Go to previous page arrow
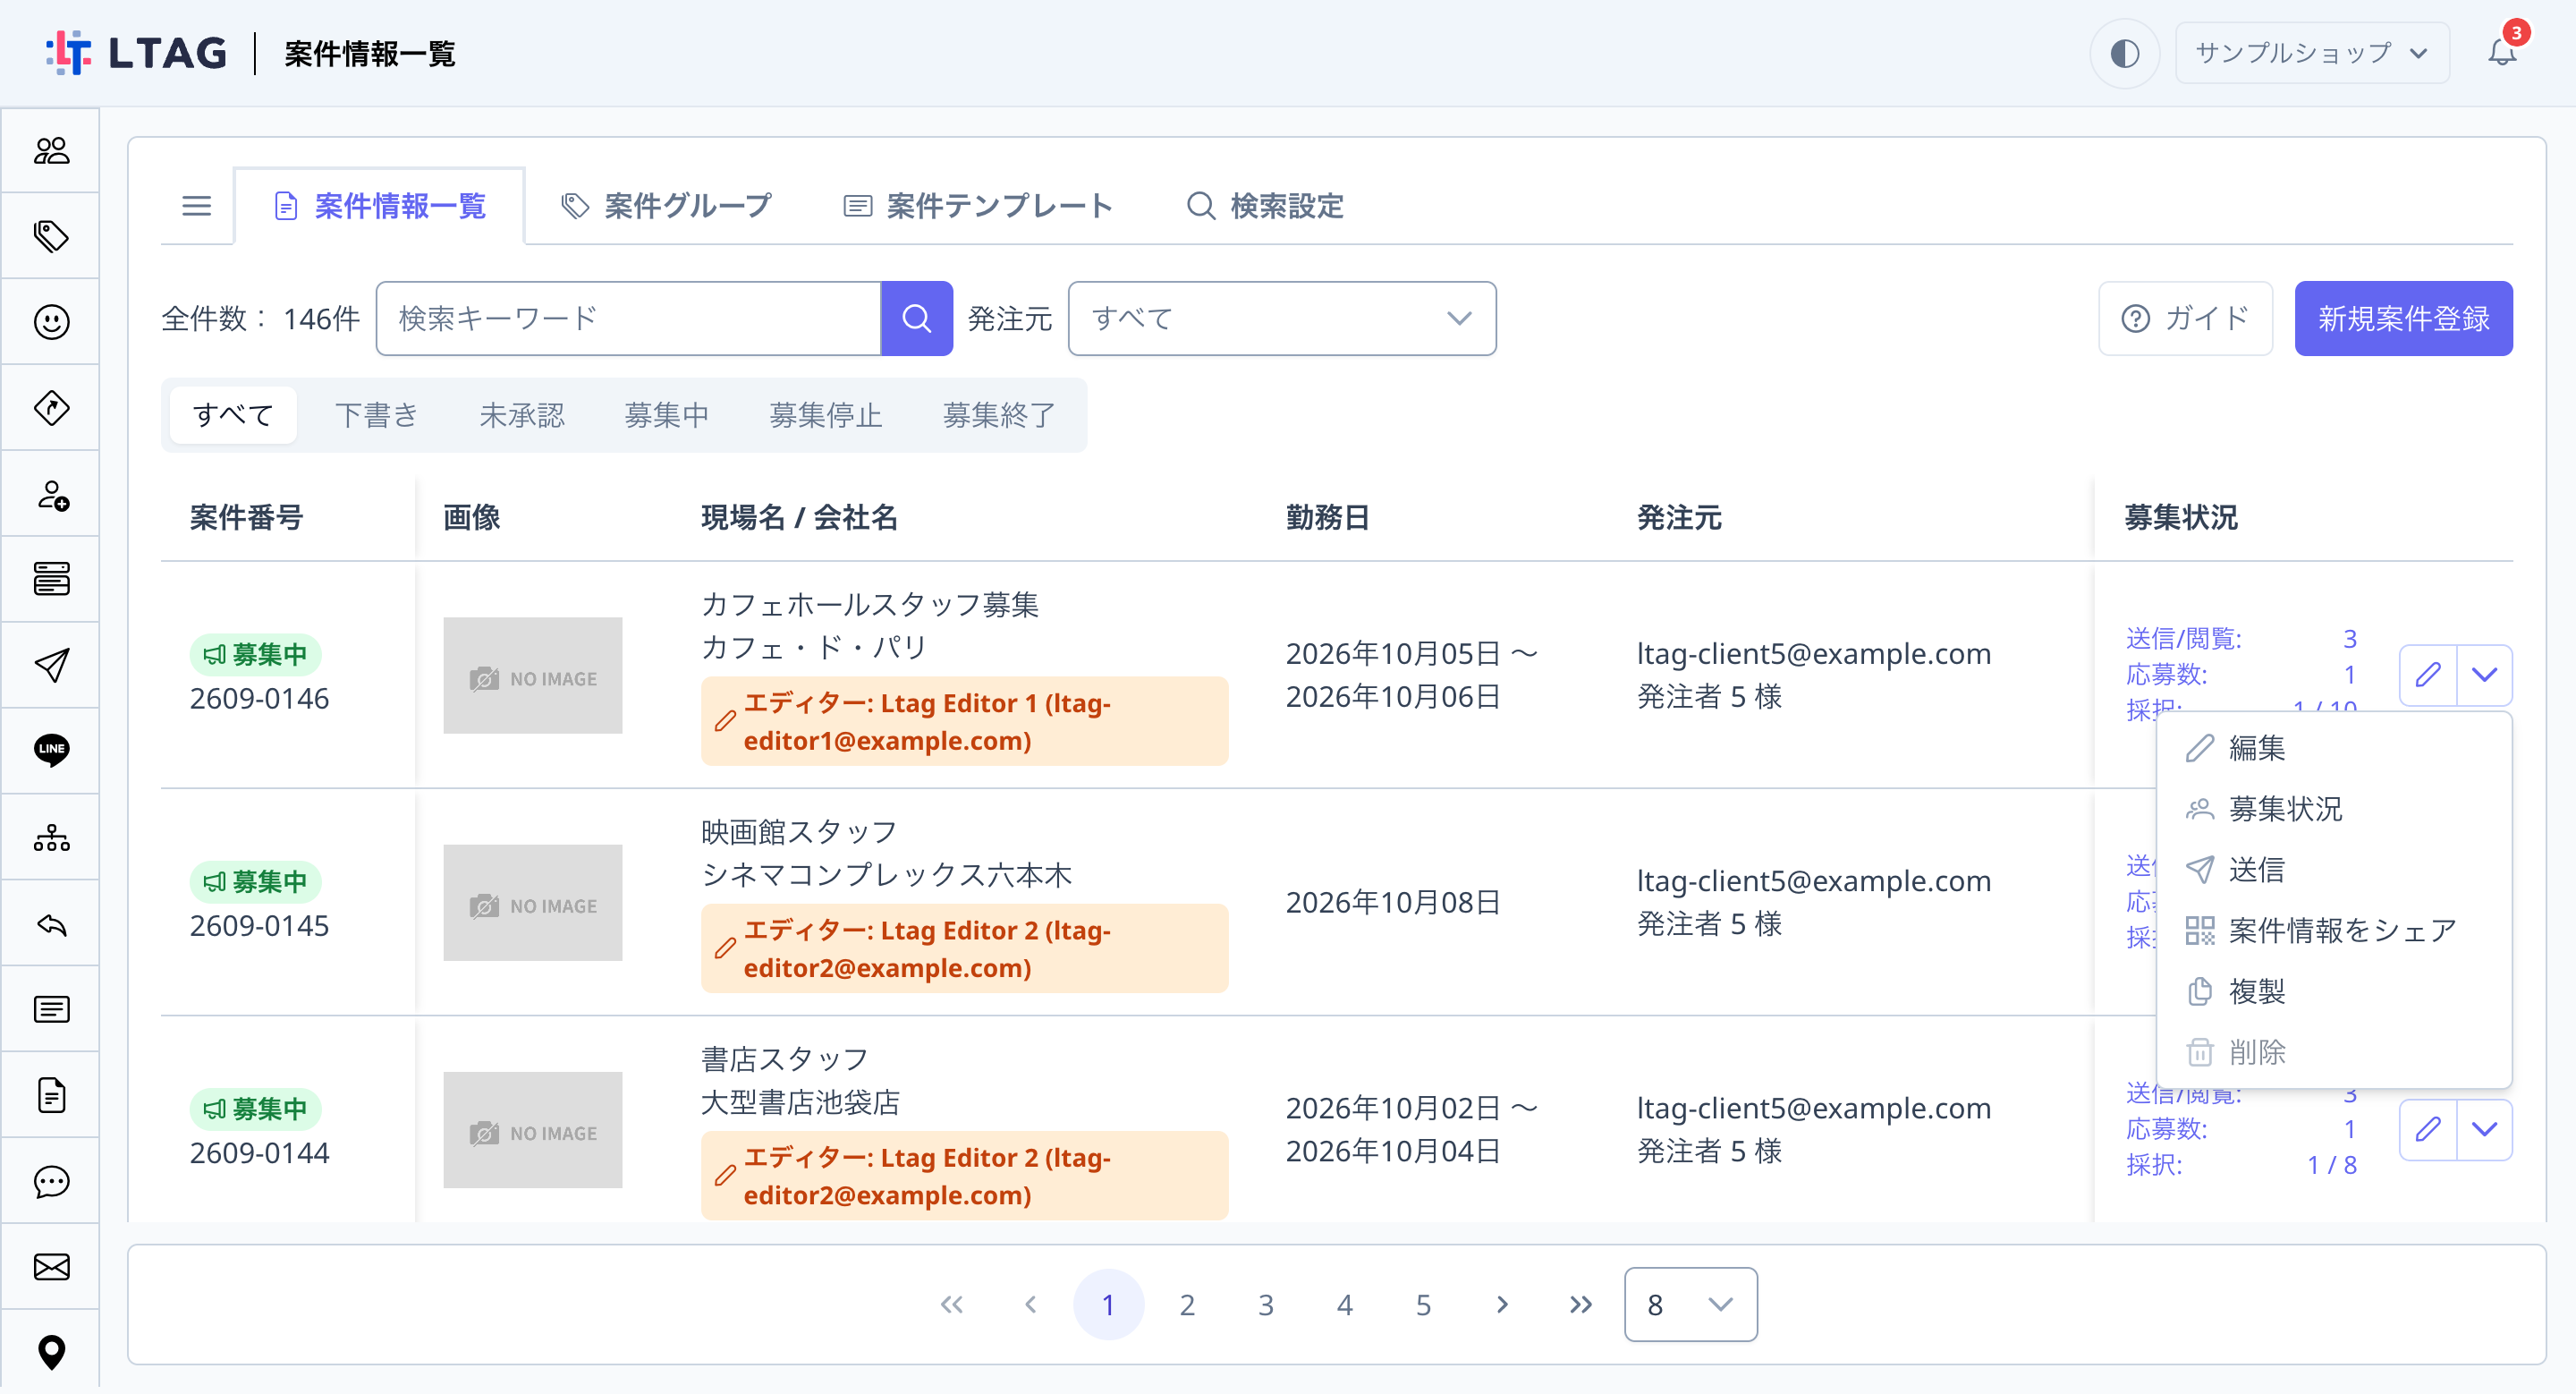2576x1394 pixels. 1030,1304
